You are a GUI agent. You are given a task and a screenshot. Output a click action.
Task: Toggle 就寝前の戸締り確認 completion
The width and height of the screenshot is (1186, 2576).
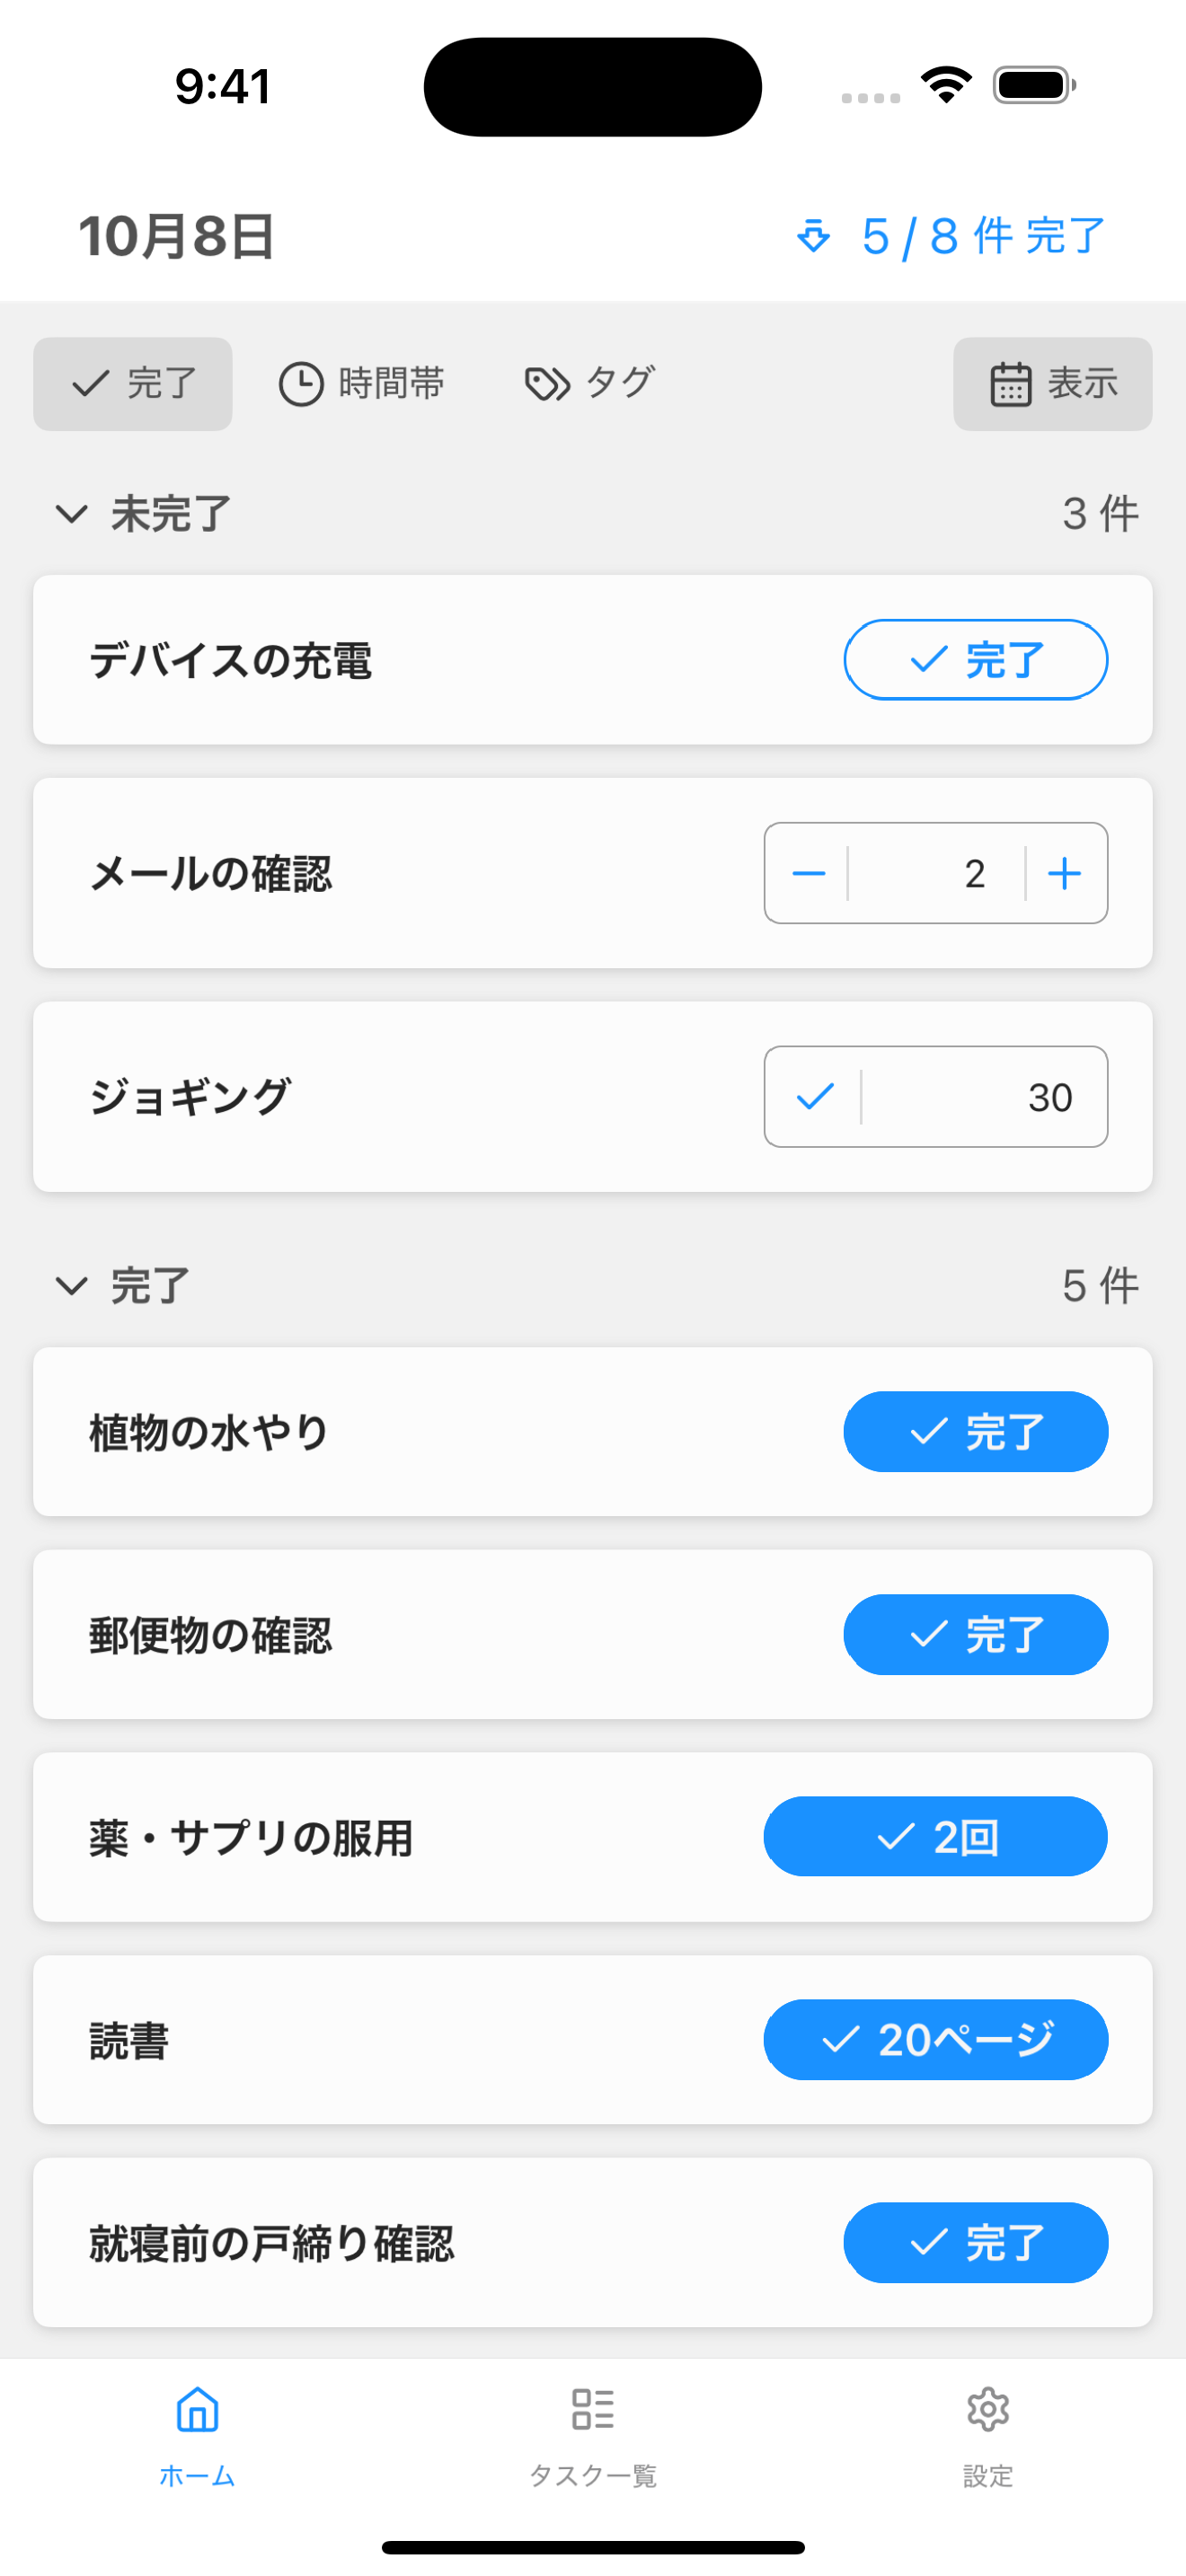coord(975,2243)
